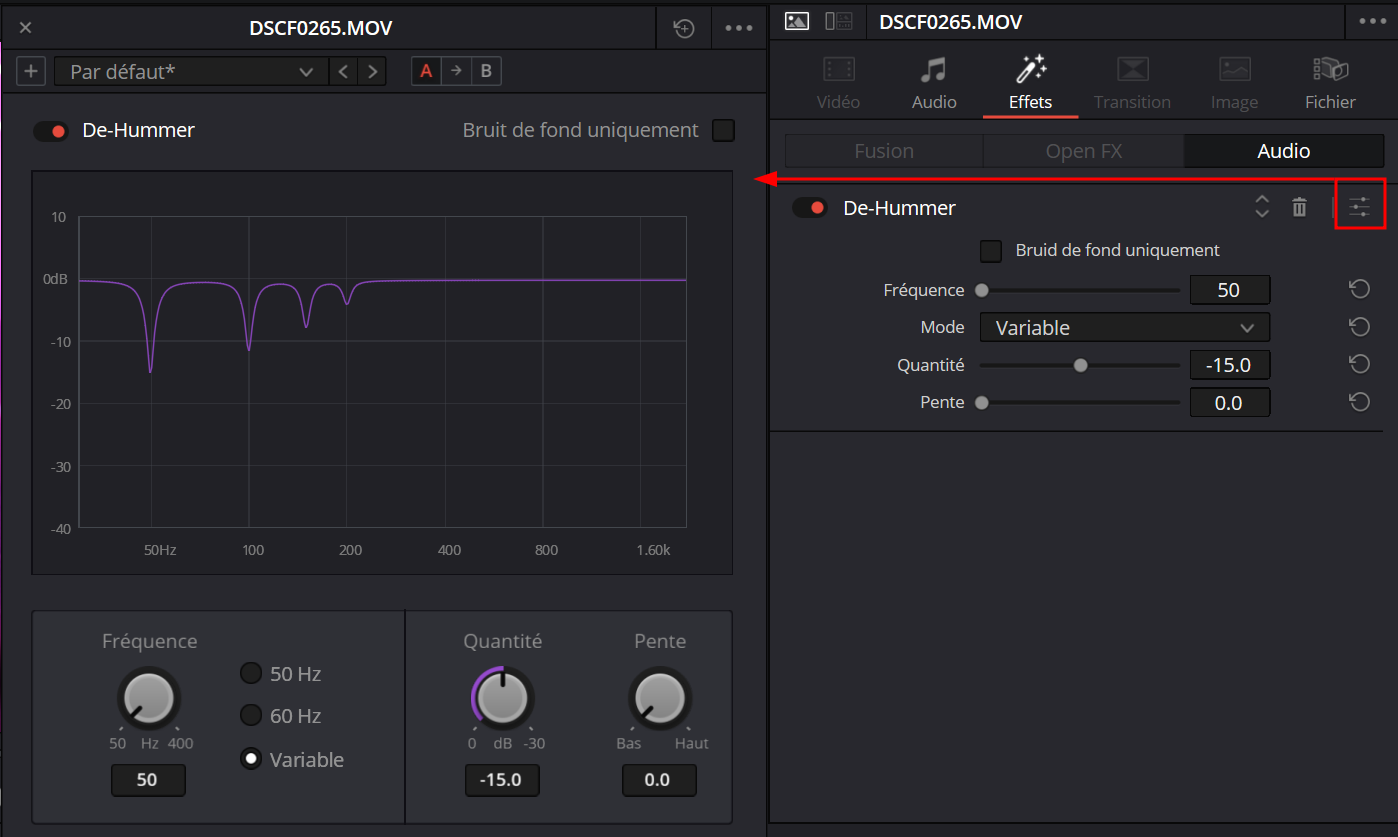Click the inspector dual-panel view icon
The image size is (1398, 837).
pos(838,21)
